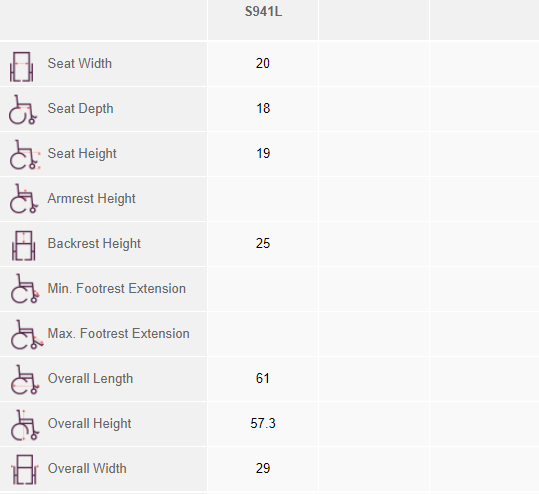The width and height of the screenshot is (539, 494).
Task: Click the empty Armrest Height value cell
Action: tap(263, 199)
